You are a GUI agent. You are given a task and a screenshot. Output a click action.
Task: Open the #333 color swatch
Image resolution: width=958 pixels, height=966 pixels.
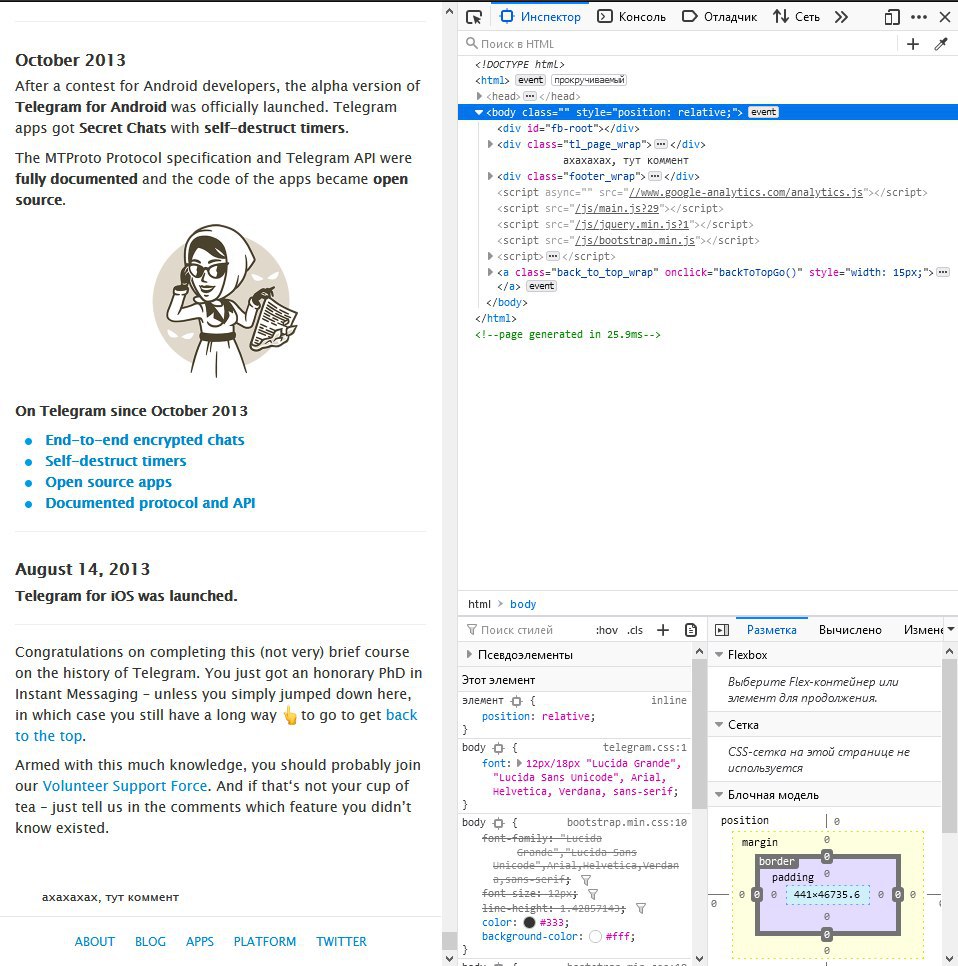(529, 922)
